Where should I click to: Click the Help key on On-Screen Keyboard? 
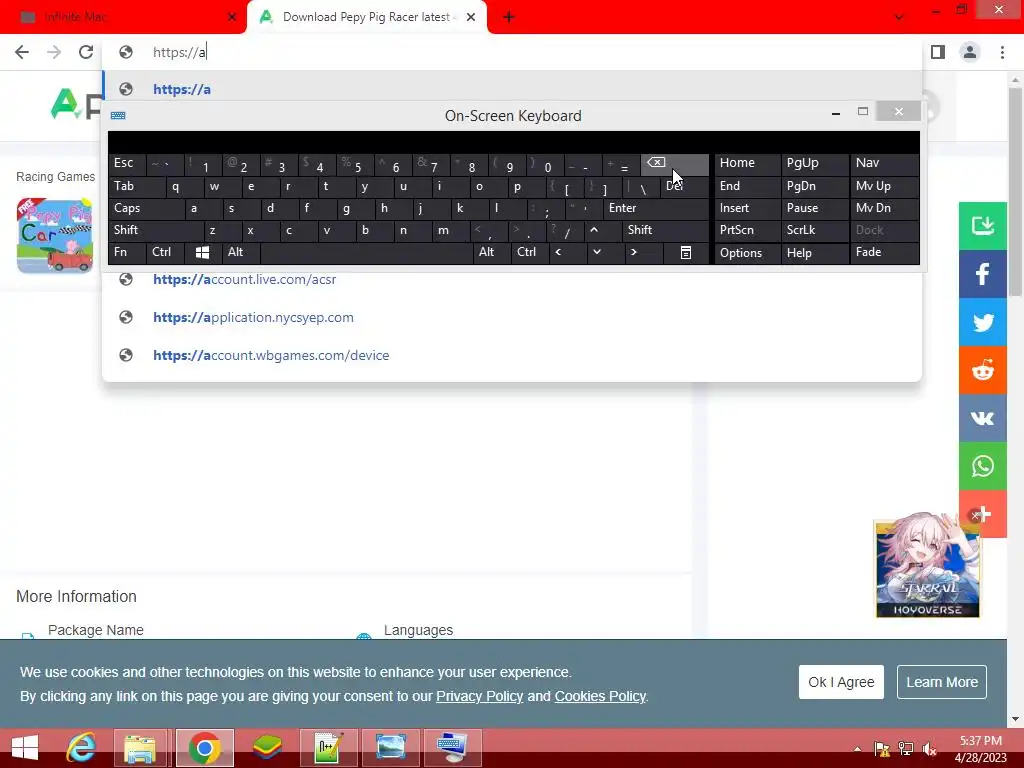pos(814,253)
